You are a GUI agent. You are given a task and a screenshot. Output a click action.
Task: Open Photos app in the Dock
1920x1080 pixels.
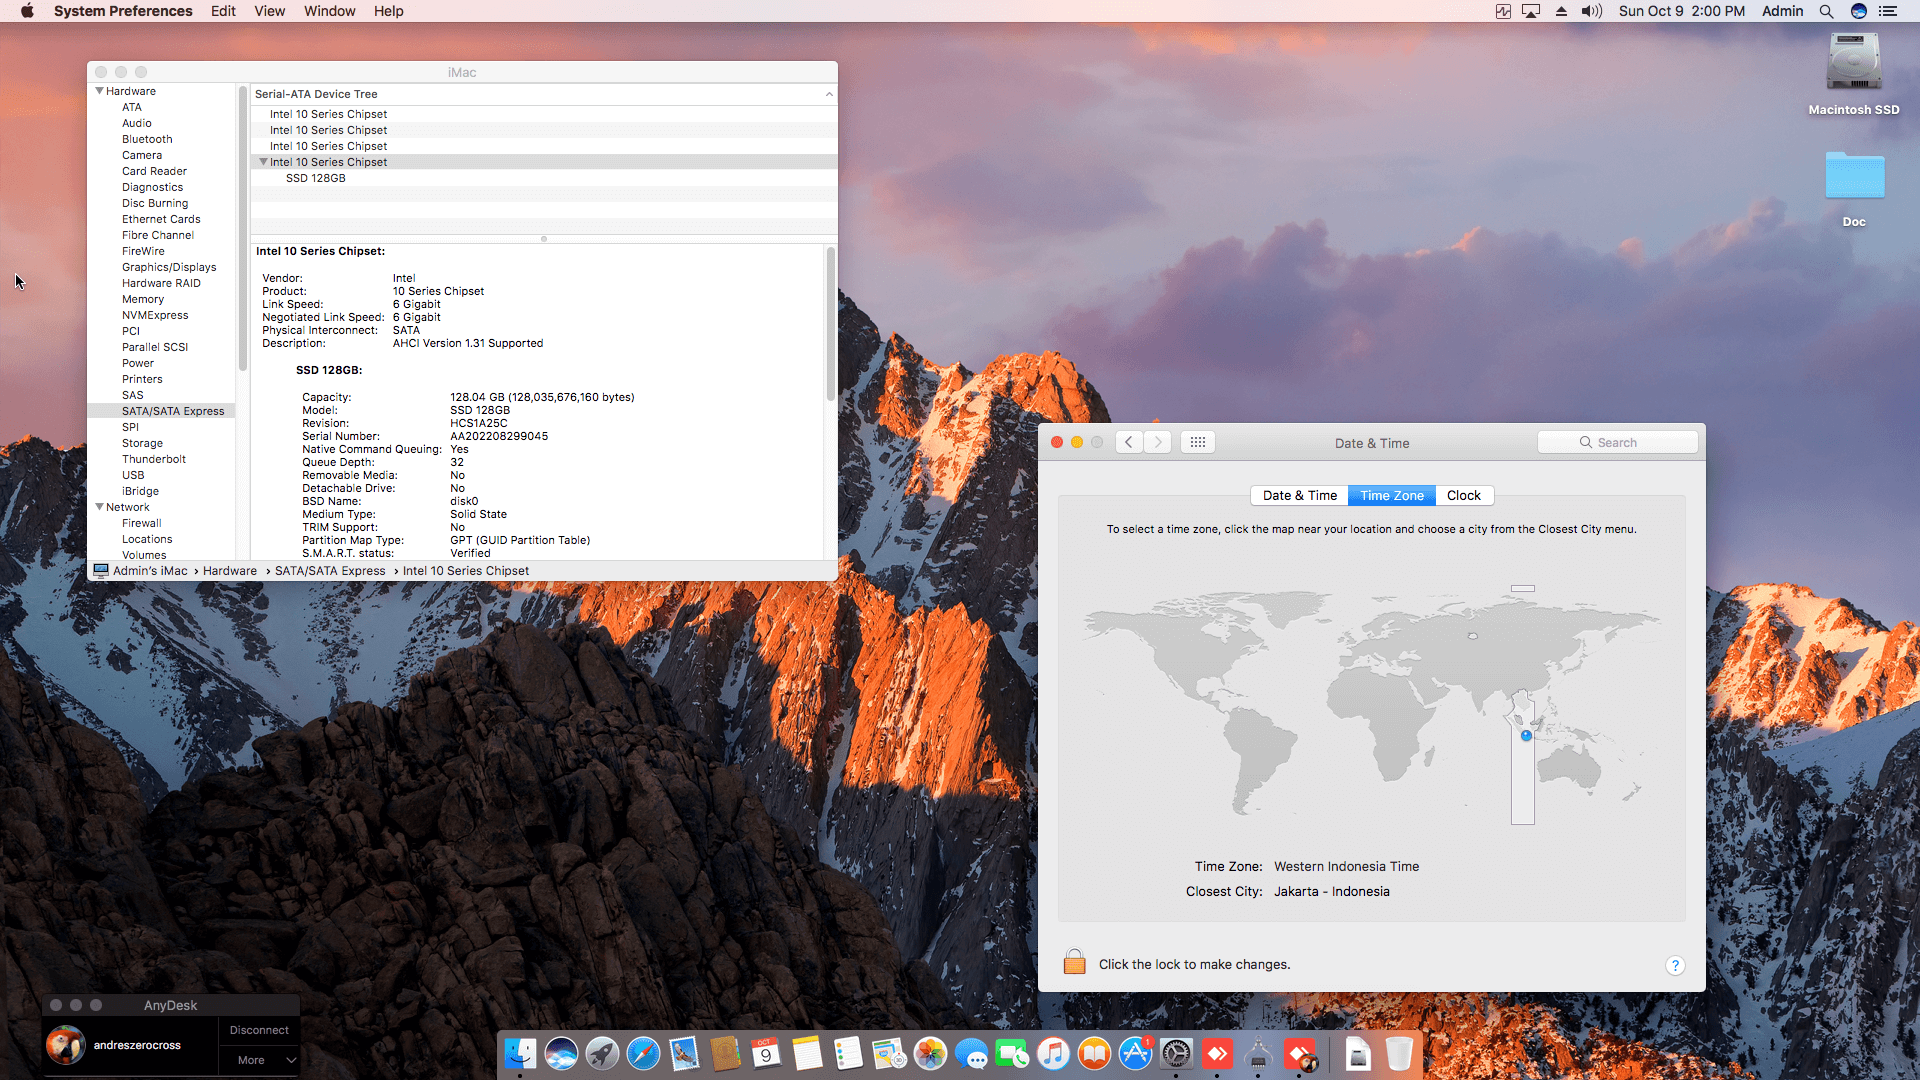(x=930, y=1053)
